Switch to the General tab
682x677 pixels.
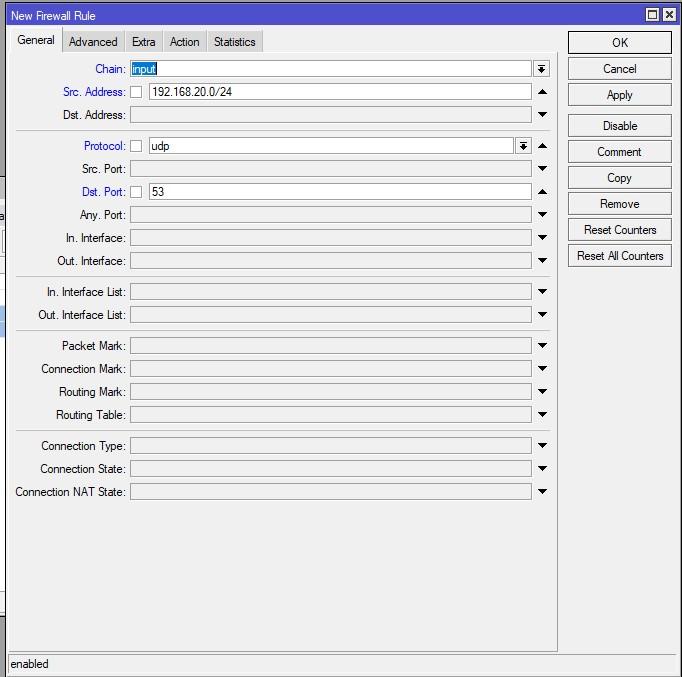[x=36, y=40]
